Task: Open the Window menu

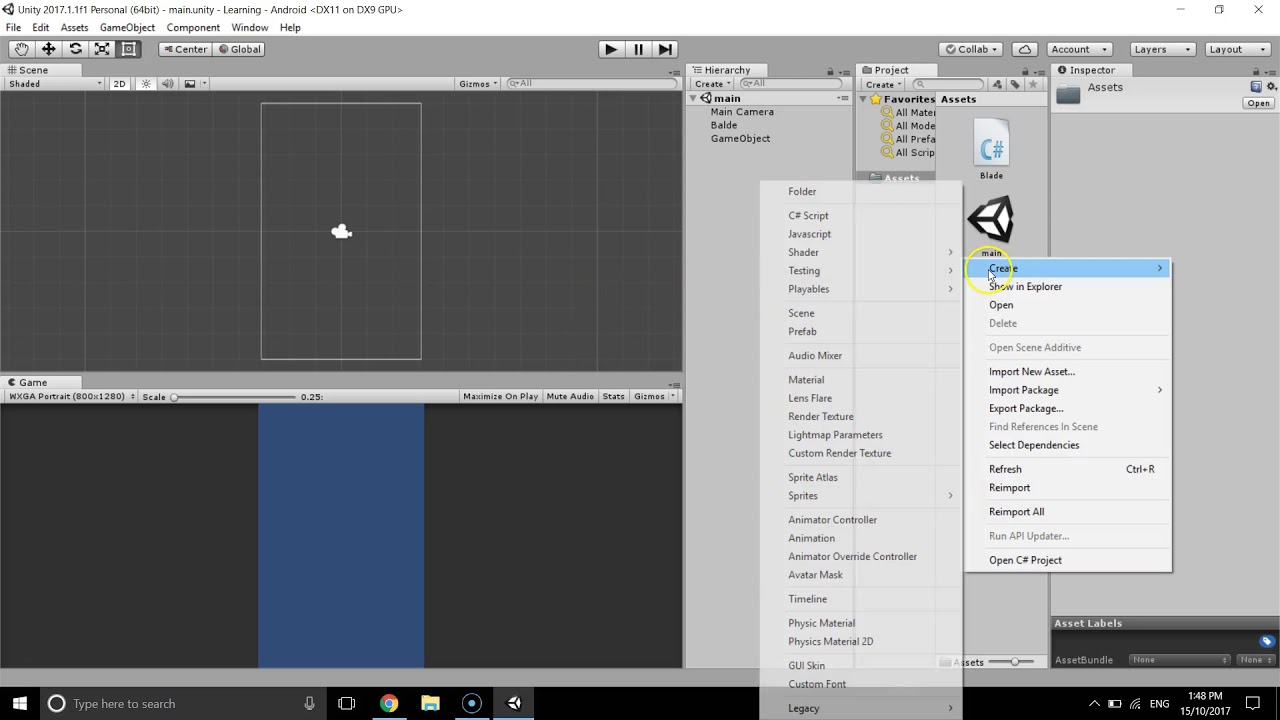Action: 249,27
